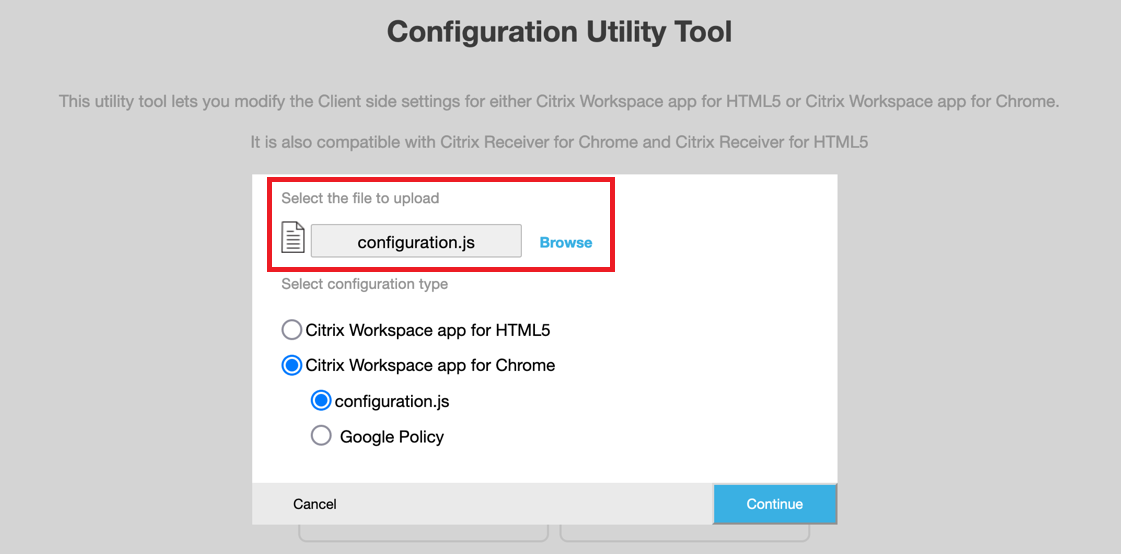The image size is (1121, 554).
Task: Click the "Citrix Workspace app for HTML5" label text
Action: 428,330
